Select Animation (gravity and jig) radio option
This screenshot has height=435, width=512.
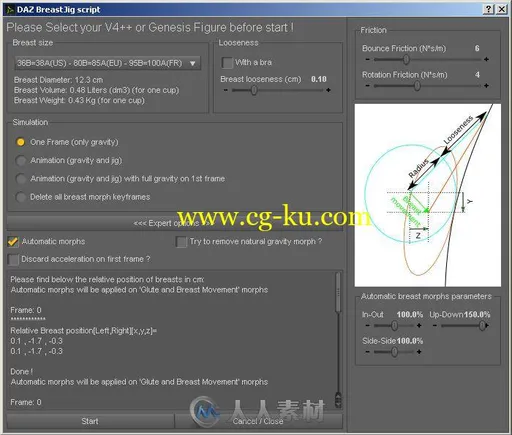[x=21, y=160]
